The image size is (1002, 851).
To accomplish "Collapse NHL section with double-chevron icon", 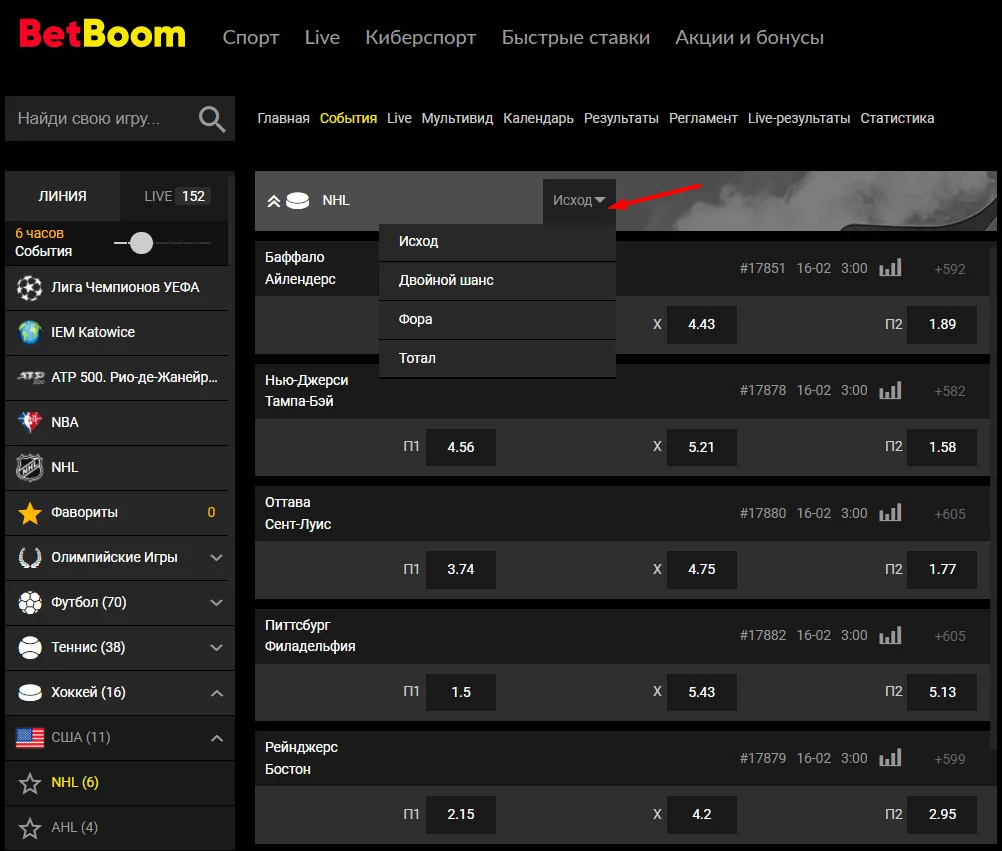I will click(x=274, y=201).
